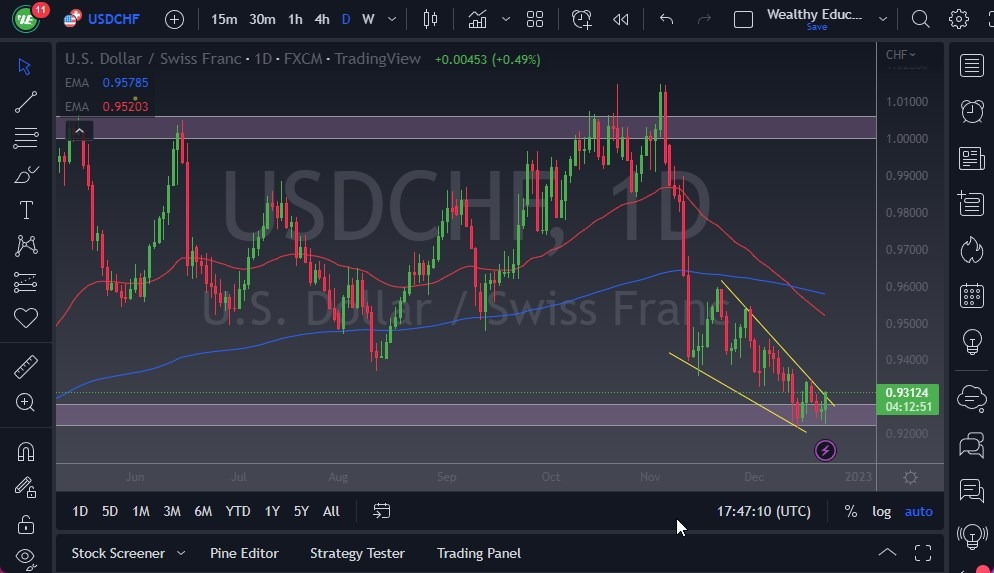Open the symbol search magnifier

point(920,20)
